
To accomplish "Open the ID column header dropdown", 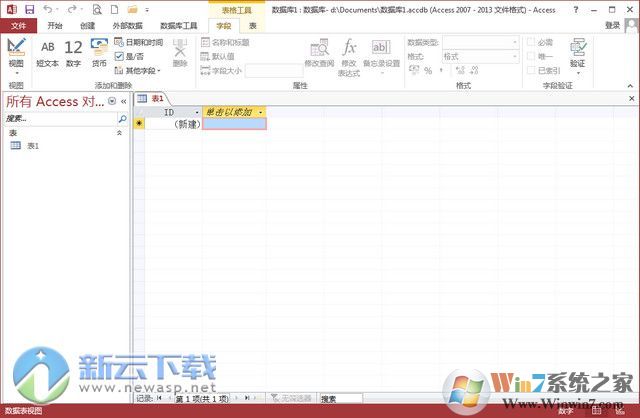I will coord(197,112).
